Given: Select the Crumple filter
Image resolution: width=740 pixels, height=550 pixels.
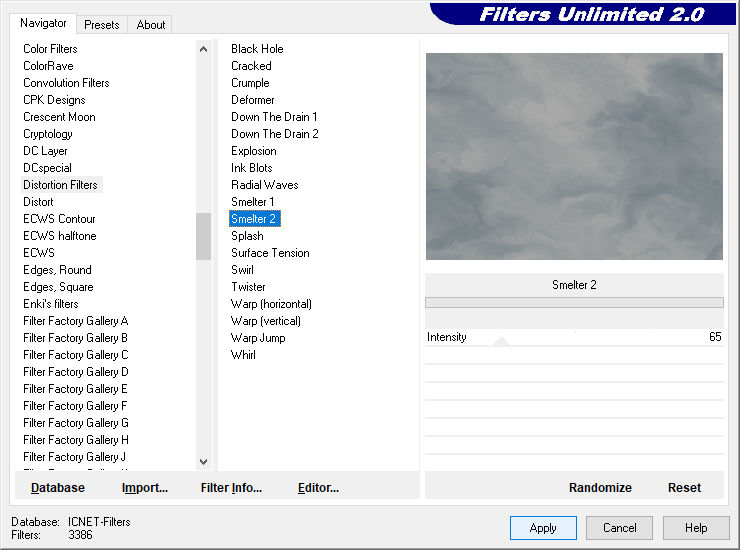Looking at the screenshot, I should pos(250,83).
